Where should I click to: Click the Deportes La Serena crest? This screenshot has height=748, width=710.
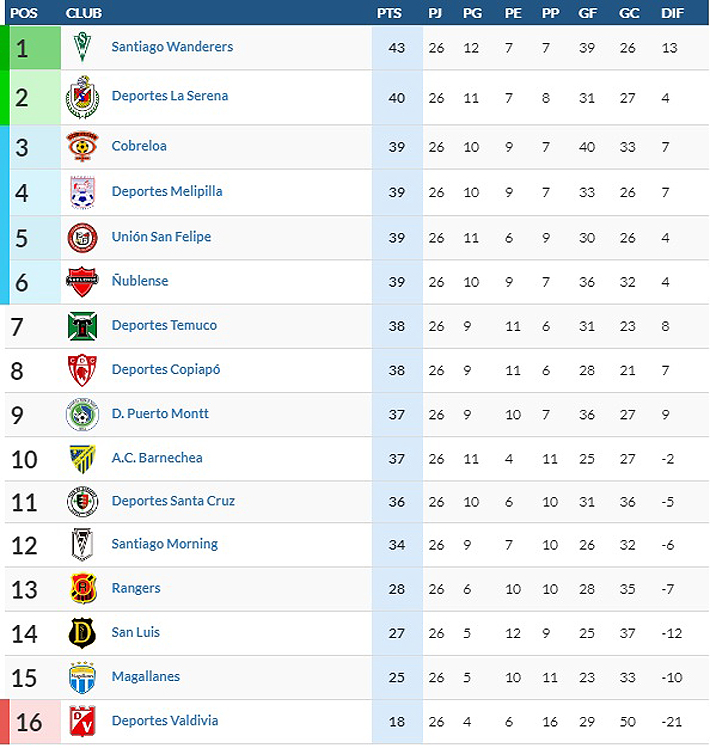[x=82, y=97]
